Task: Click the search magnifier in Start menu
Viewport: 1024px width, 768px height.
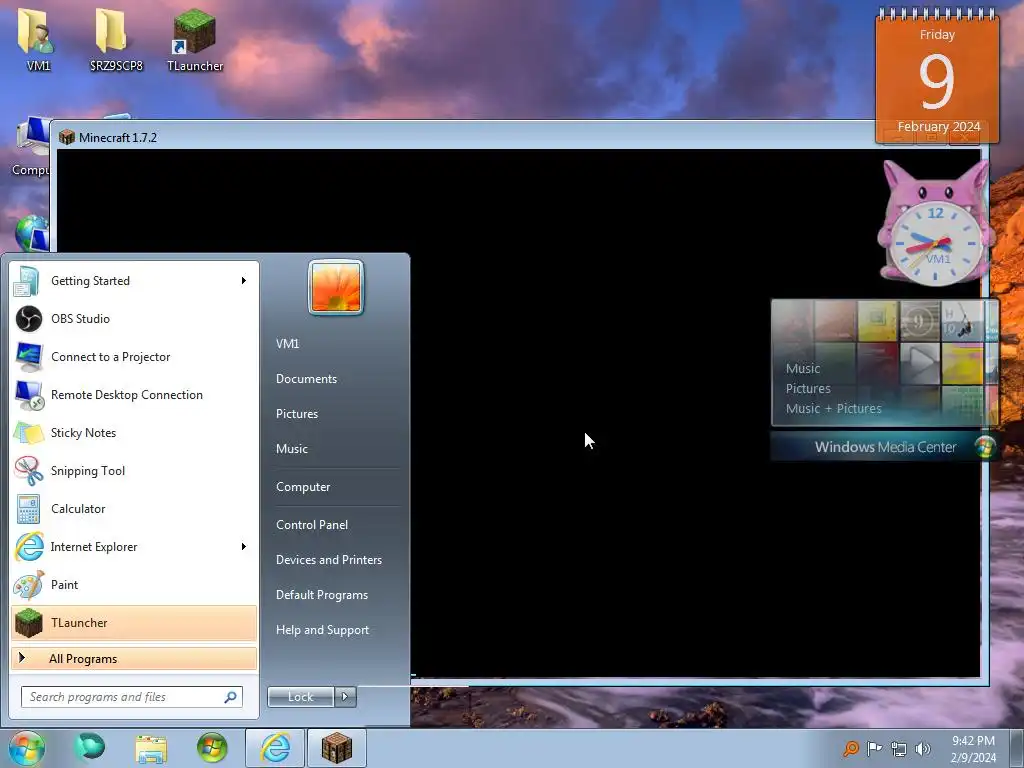Action: coord(230,697)
